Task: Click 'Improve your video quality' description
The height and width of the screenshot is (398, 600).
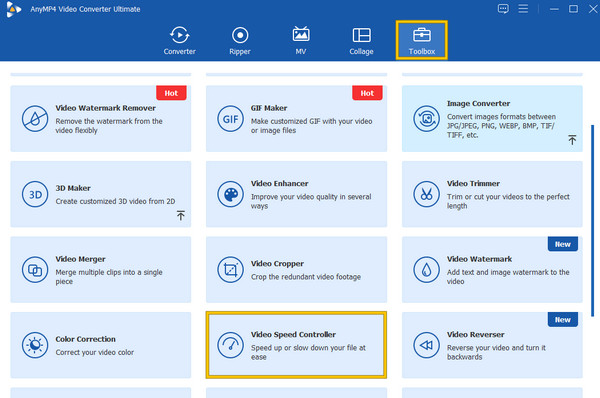Action: pyautogui.click(x=311, y=201)
